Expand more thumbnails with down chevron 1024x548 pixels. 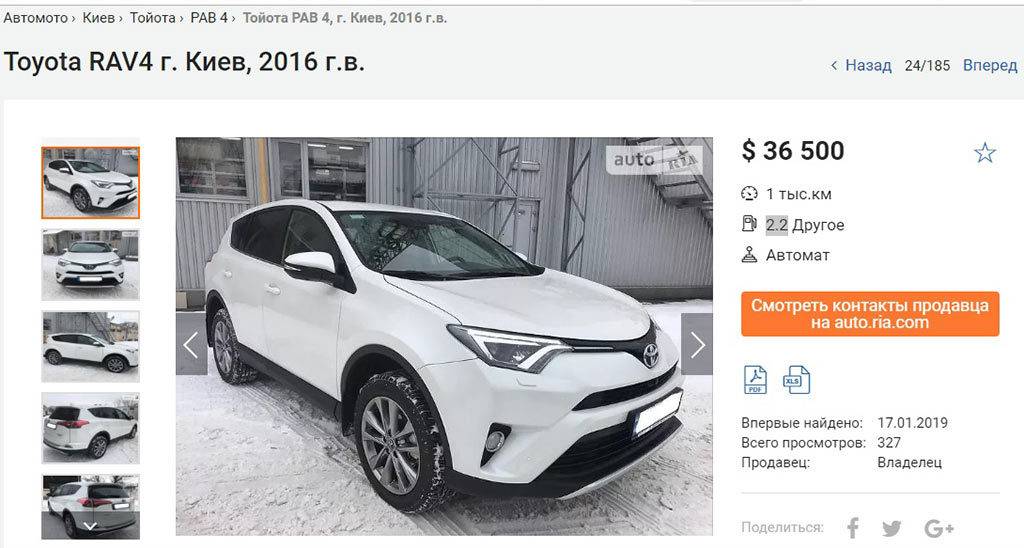point(90,526)
